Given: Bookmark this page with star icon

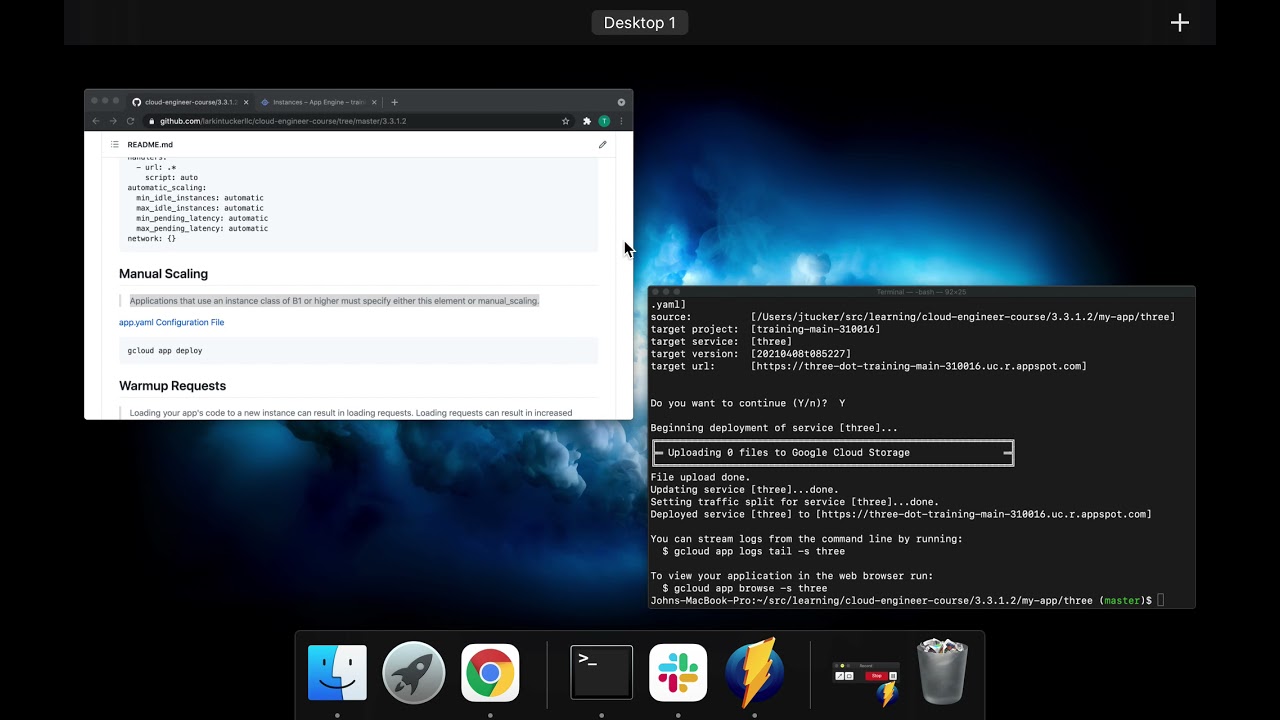Looking at the screenshot, I should [x=566, y=121].
